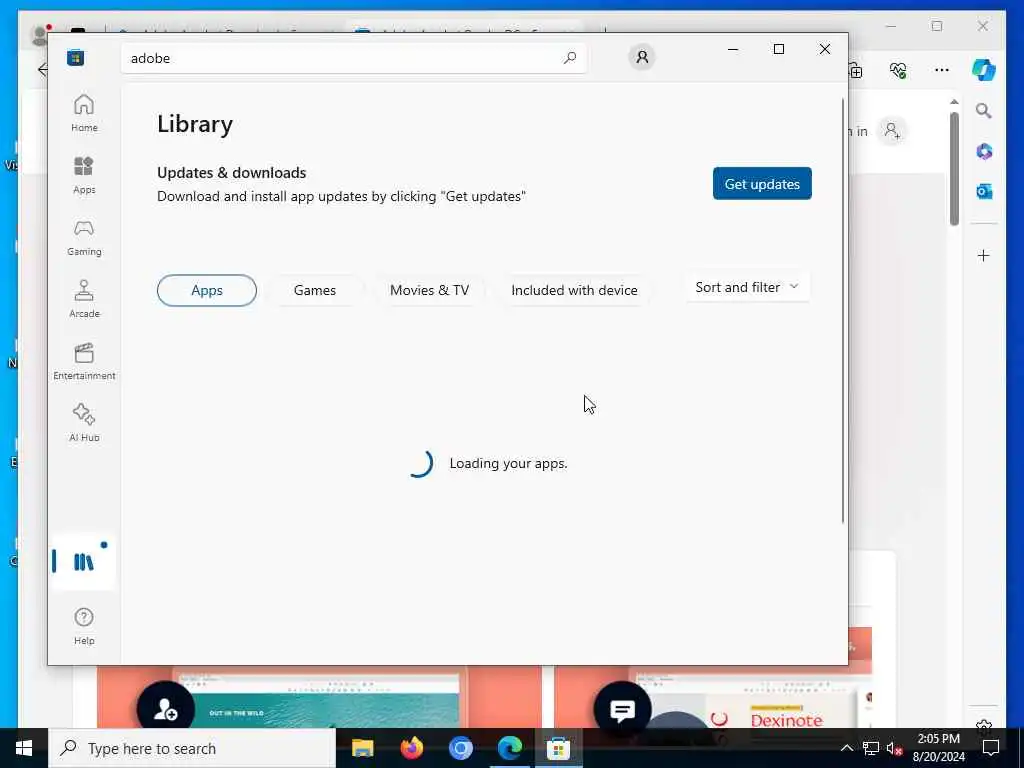Open the Edge sidebar search icon
The width and height of the screenshot is (1024, 768).
984,110
